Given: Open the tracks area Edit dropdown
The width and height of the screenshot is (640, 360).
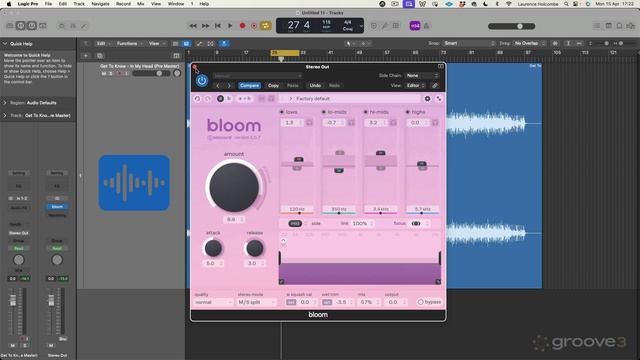Looking at the screenshot, I should pyautogui.click(x=102, y=43).
